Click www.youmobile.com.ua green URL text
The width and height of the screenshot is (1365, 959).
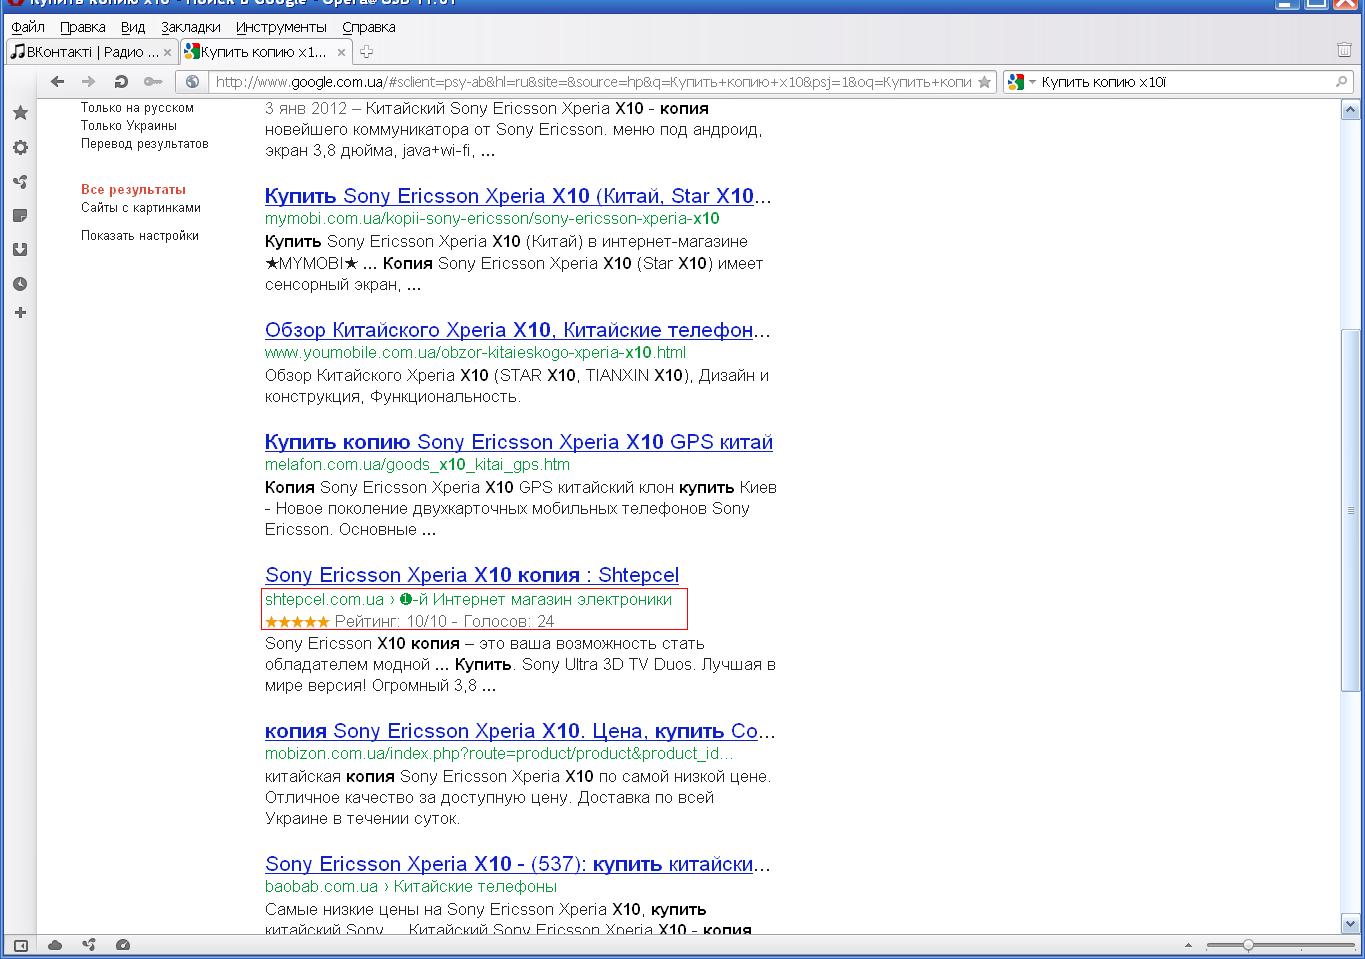[475, 353]
